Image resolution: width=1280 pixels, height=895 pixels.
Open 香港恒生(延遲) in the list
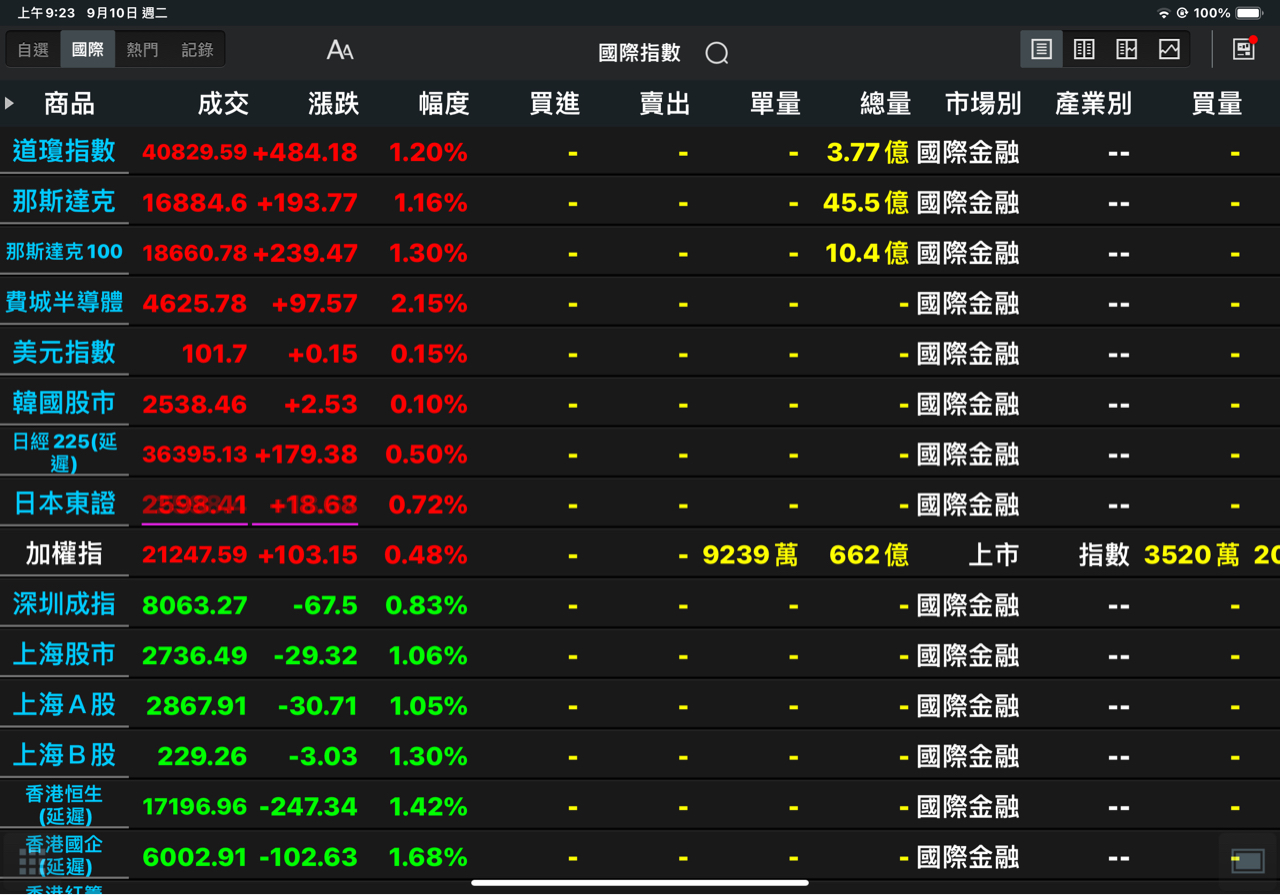[64, 805]
